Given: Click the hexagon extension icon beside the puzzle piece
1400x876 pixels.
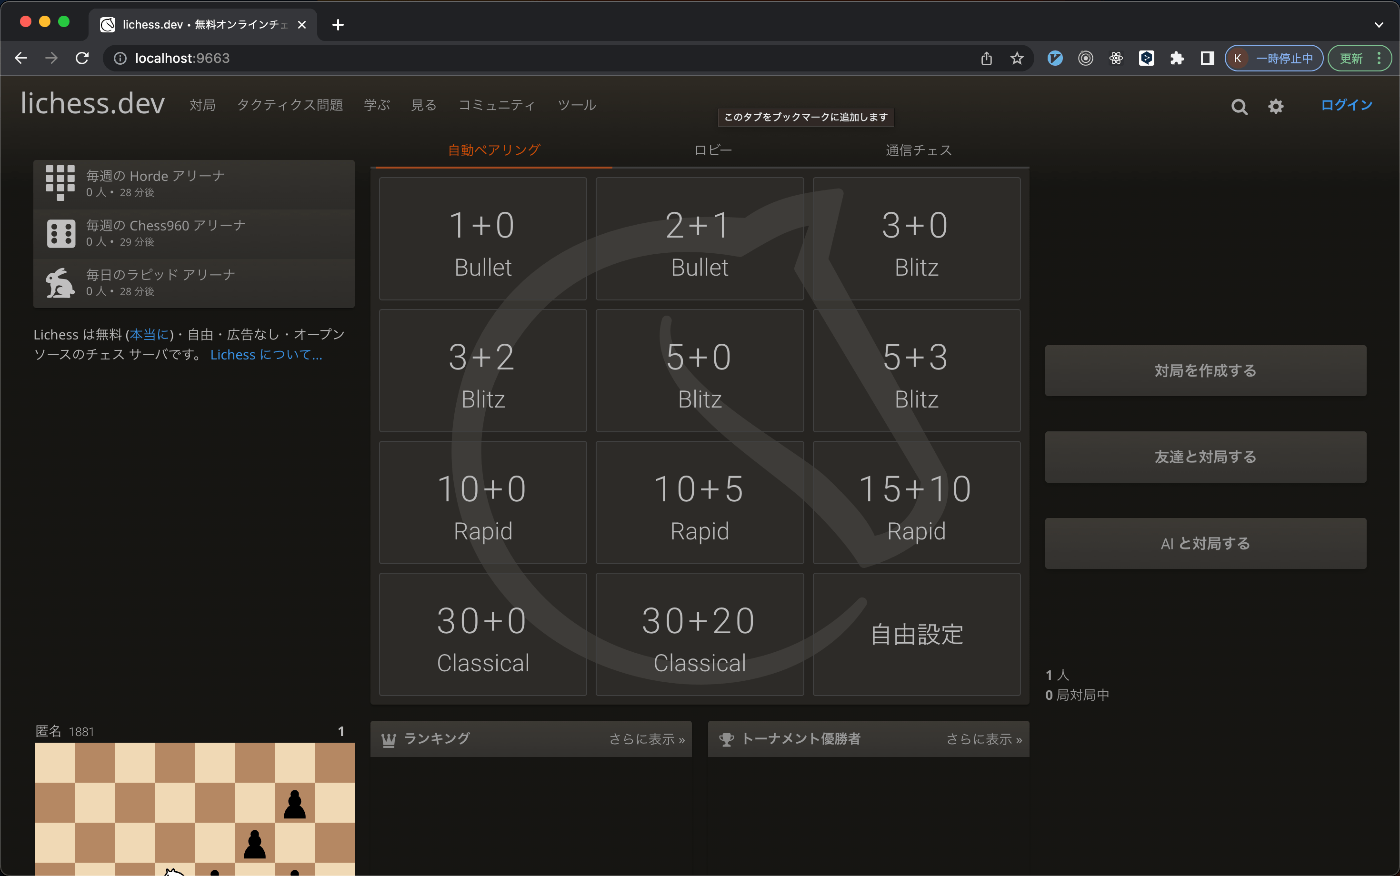Looking at the screenshot, I should (x=1147, y=58).
